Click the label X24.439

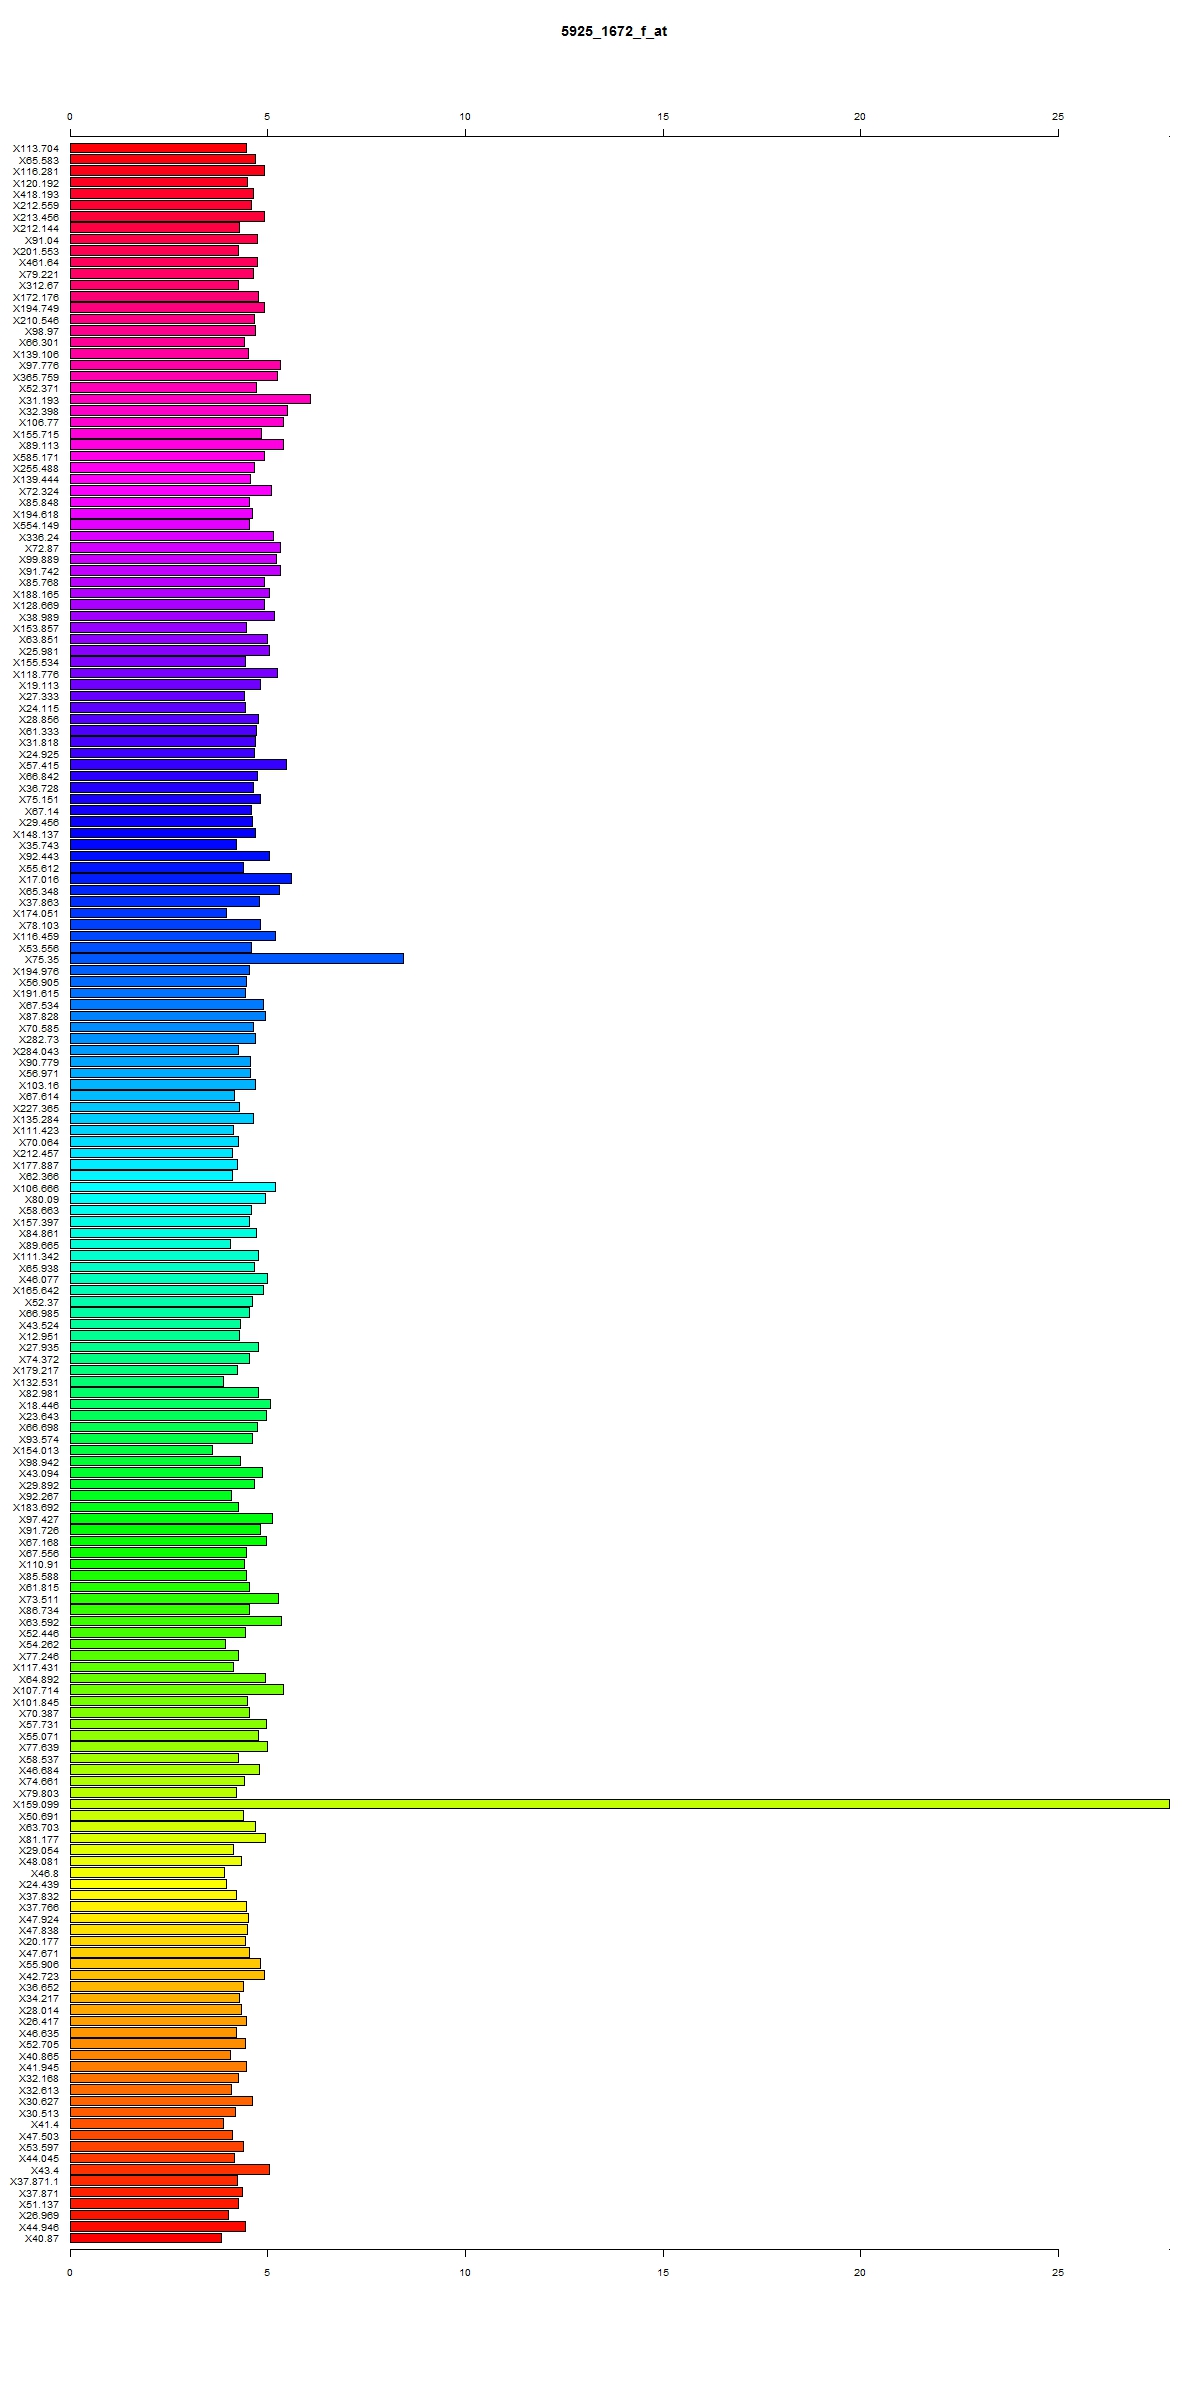39,1884
